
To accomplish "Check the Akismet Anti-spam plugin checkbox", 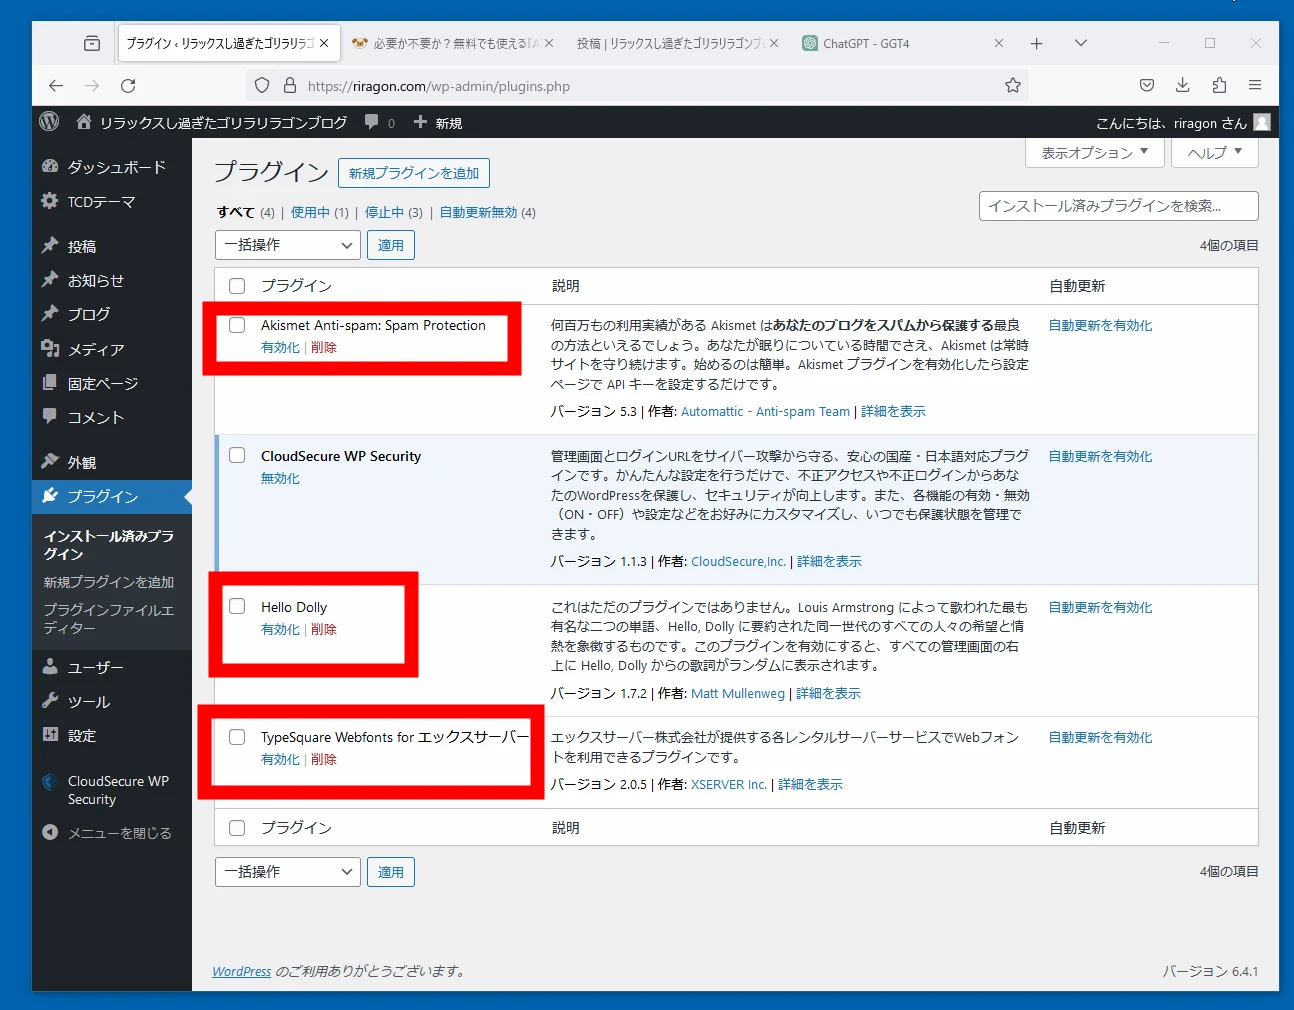I will tap(237, 325).
